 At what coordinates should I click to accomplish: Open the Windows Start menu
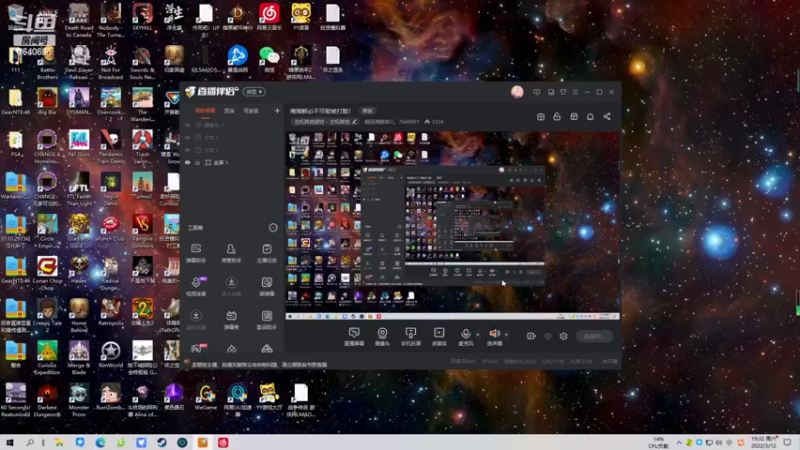(x=9, y=442)
